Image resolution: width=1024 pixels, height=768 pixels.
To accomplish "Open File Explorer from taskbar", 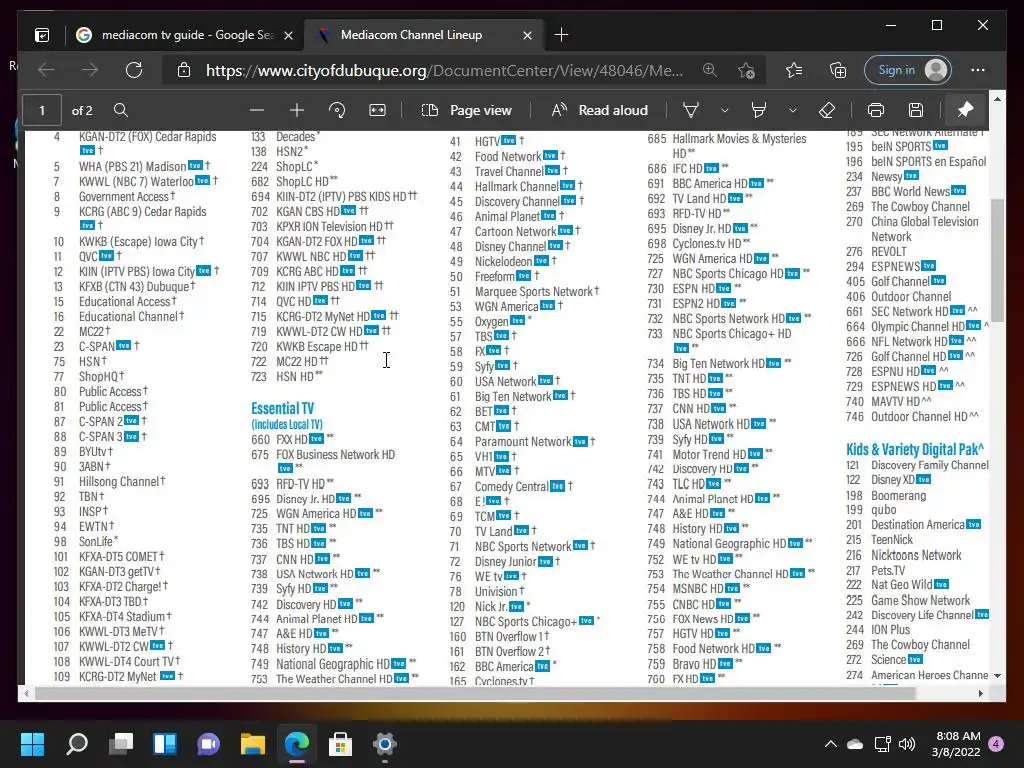I will click(x=253, y=744).
